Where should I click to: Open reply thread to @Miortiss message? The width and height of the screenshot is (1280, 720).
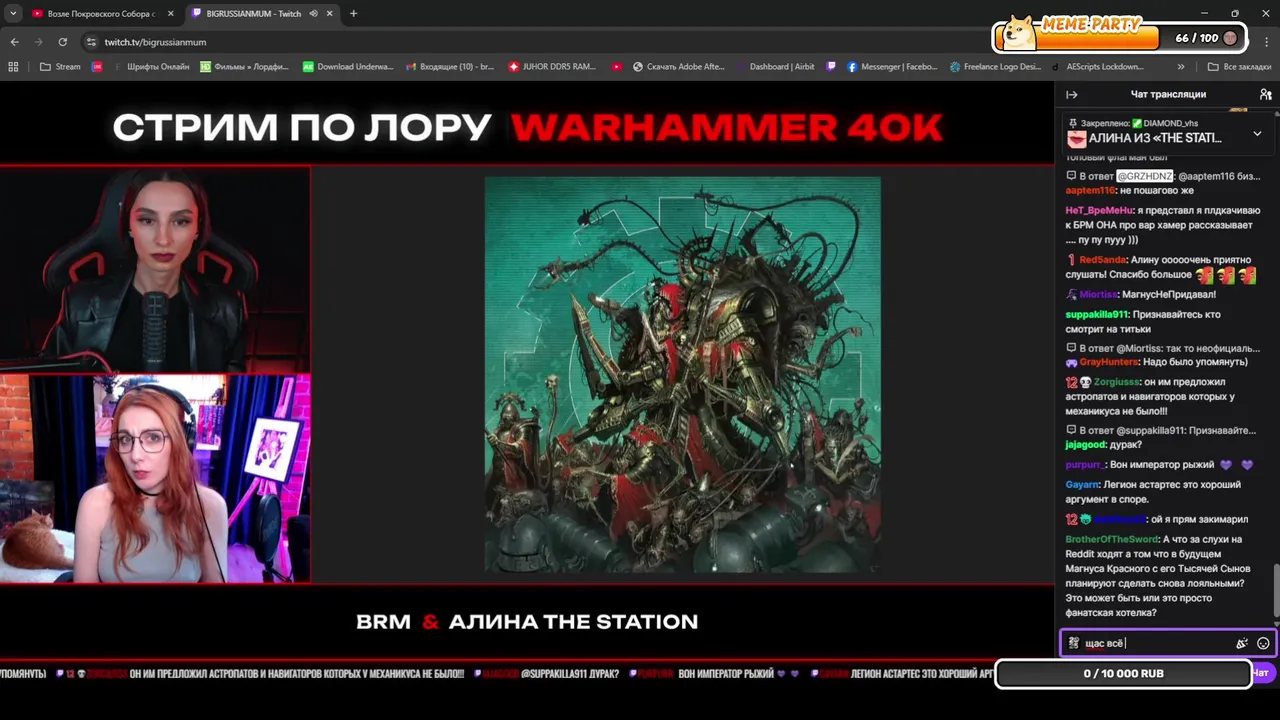point(1163,348)
